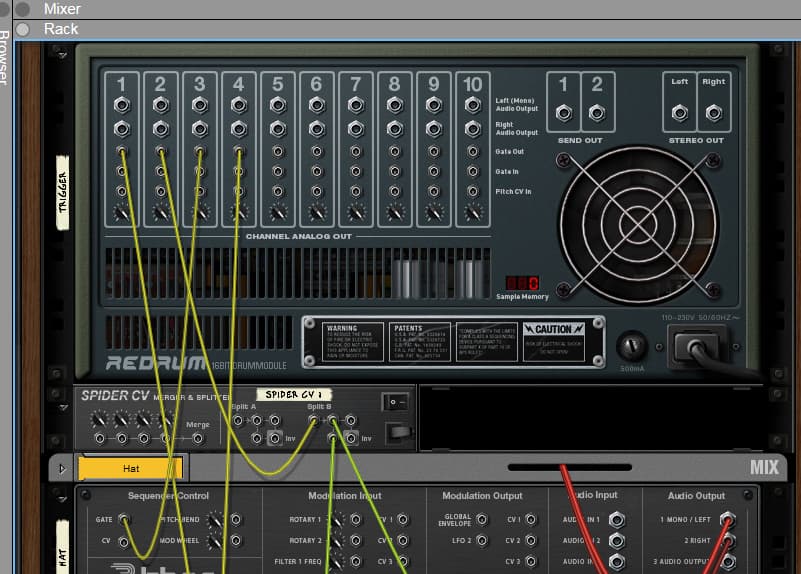This screenshot has width=801, height=574.
Task: Click Redrum channel 9 Gate Out jack
Action: 434,151
